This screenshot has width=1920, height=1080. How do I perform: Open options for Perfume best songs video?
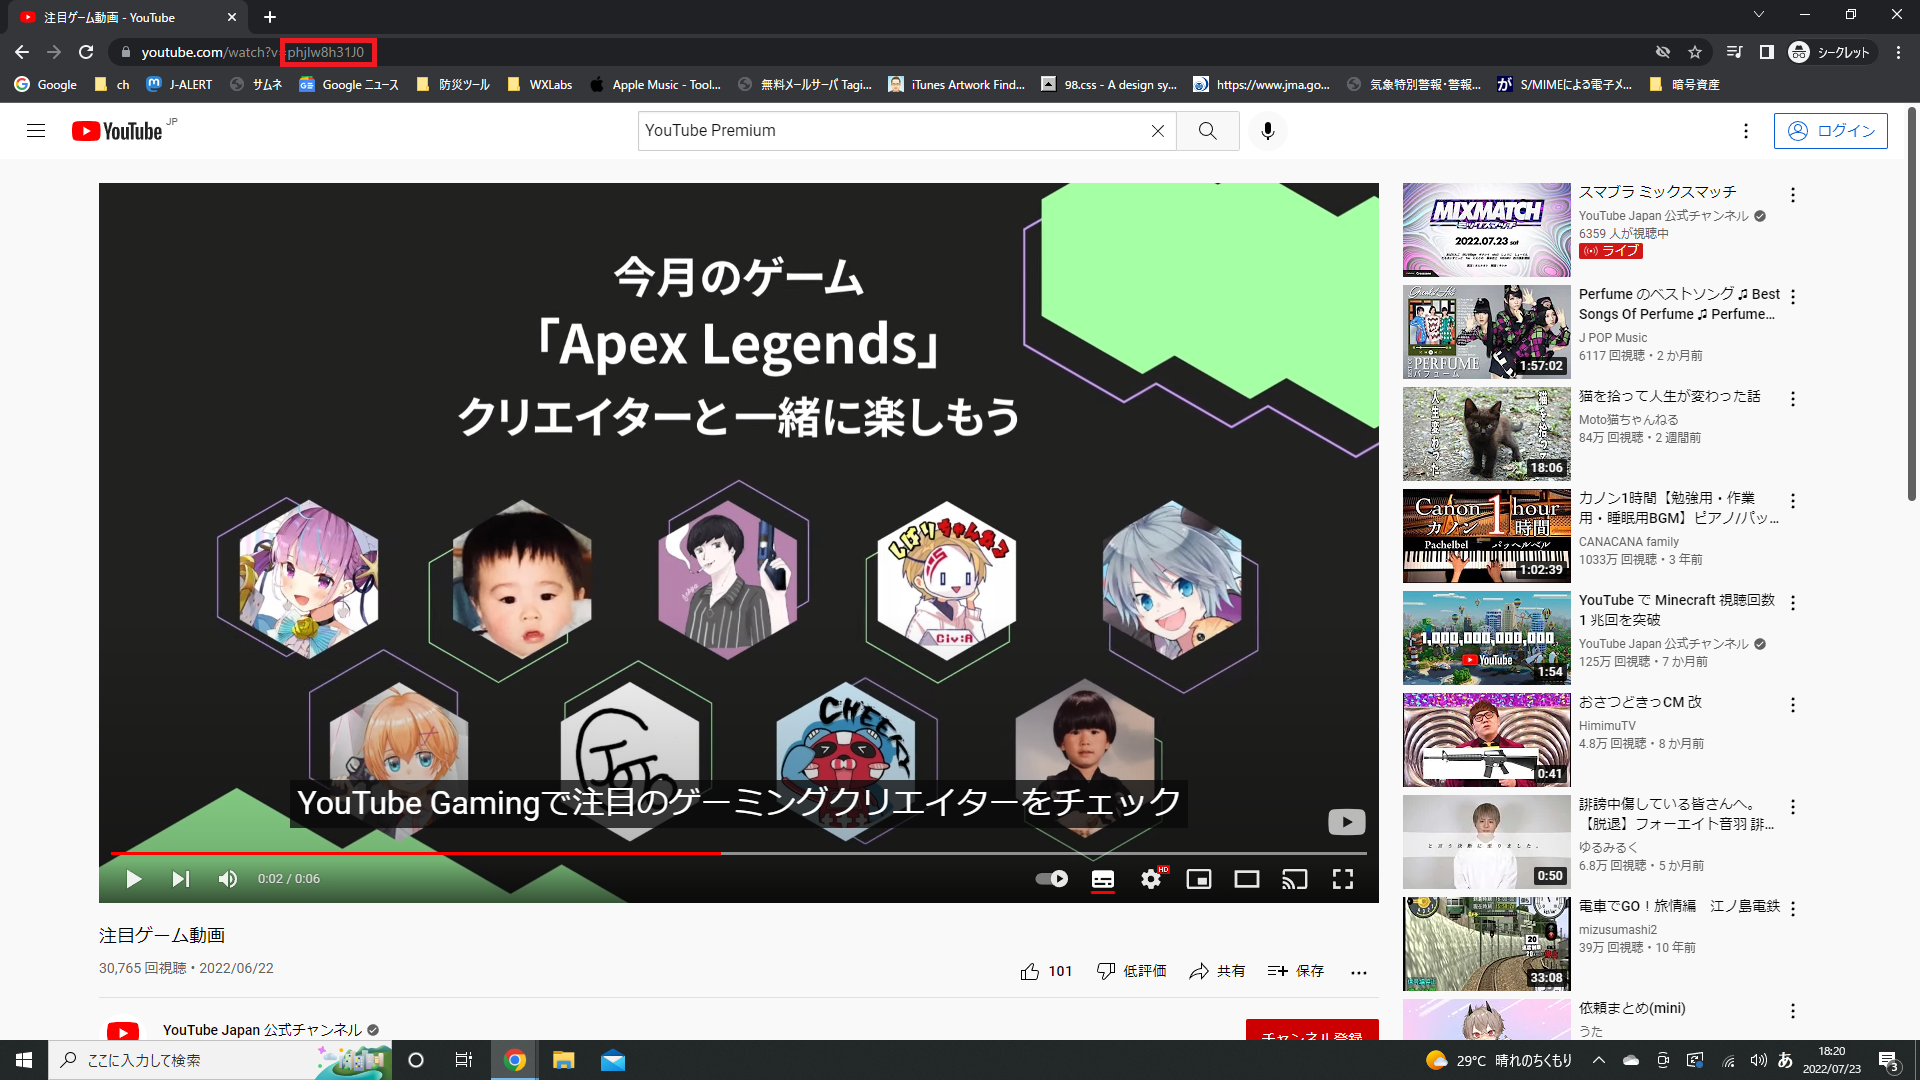coord(1793,297)
